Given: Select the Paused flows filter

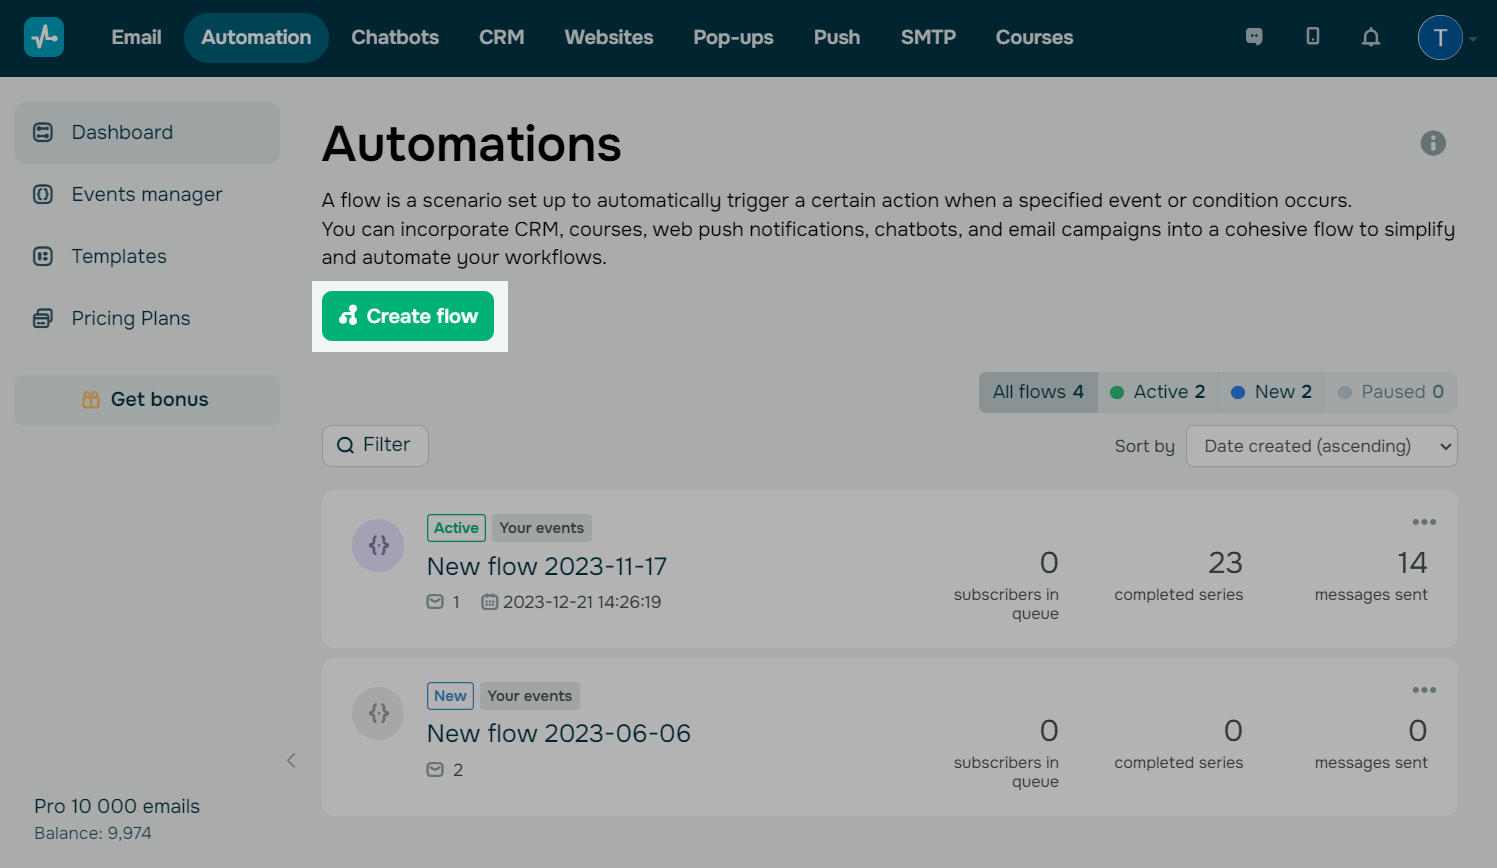Looking at the screenshot, I should [1391, 392].
